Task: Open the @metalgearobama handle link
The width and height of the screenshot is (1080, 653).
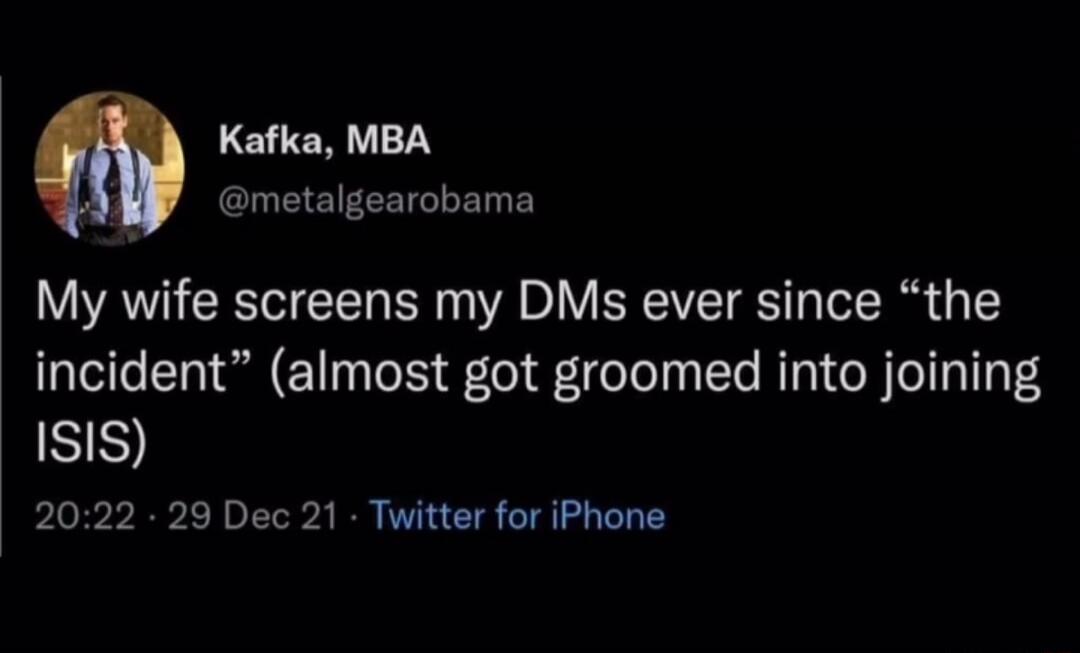Action: tap(376, 201)
